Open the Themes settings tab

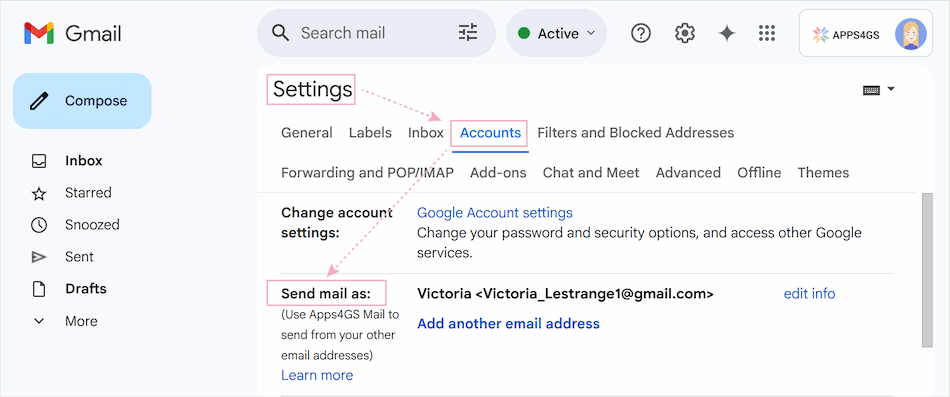(x=823, y=173)
